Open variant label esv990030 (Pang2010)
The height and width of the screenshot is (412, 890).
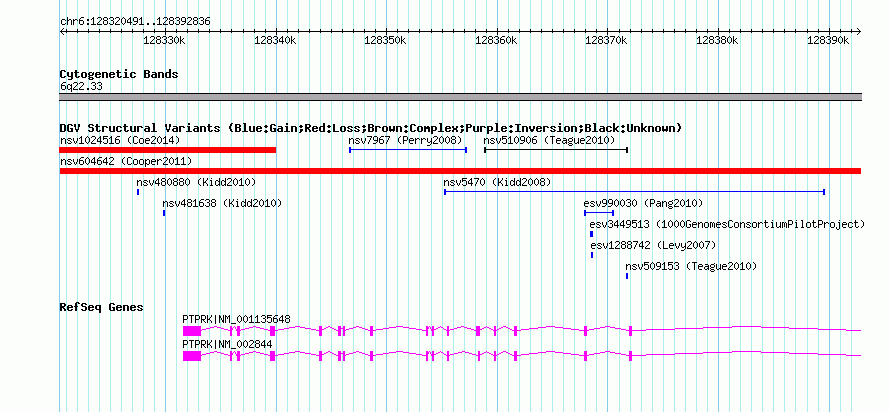pyautogui.click(x=643, y=203)
